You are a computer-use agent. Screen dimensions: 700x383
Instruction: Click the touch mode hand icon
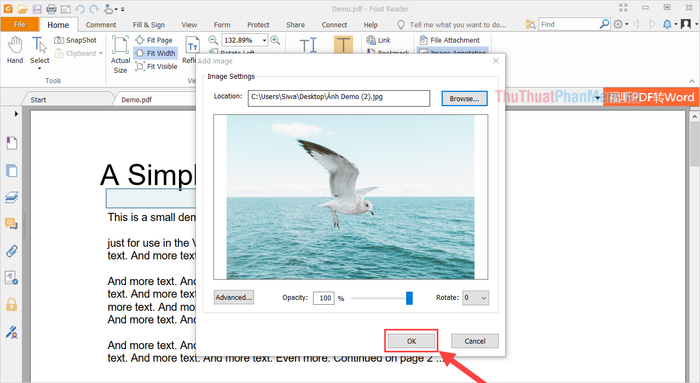[x=108, y=9]
